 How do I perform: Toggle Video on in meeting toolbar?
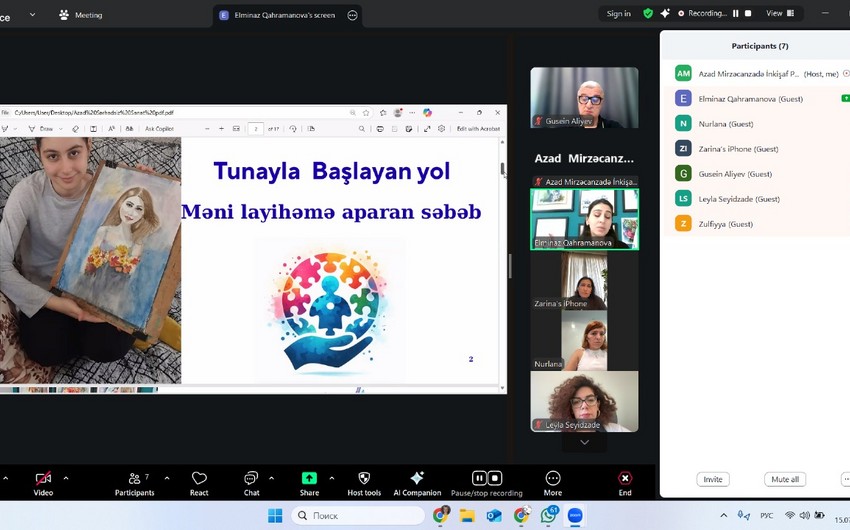coord(43,483)
